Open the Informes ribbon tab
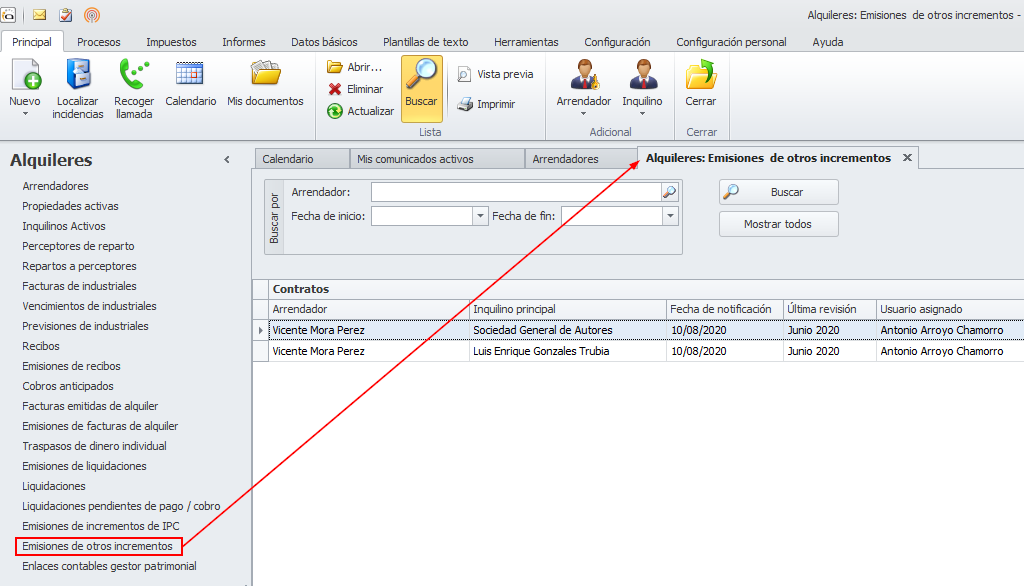The image size is (1024, 586). [244, 42]
